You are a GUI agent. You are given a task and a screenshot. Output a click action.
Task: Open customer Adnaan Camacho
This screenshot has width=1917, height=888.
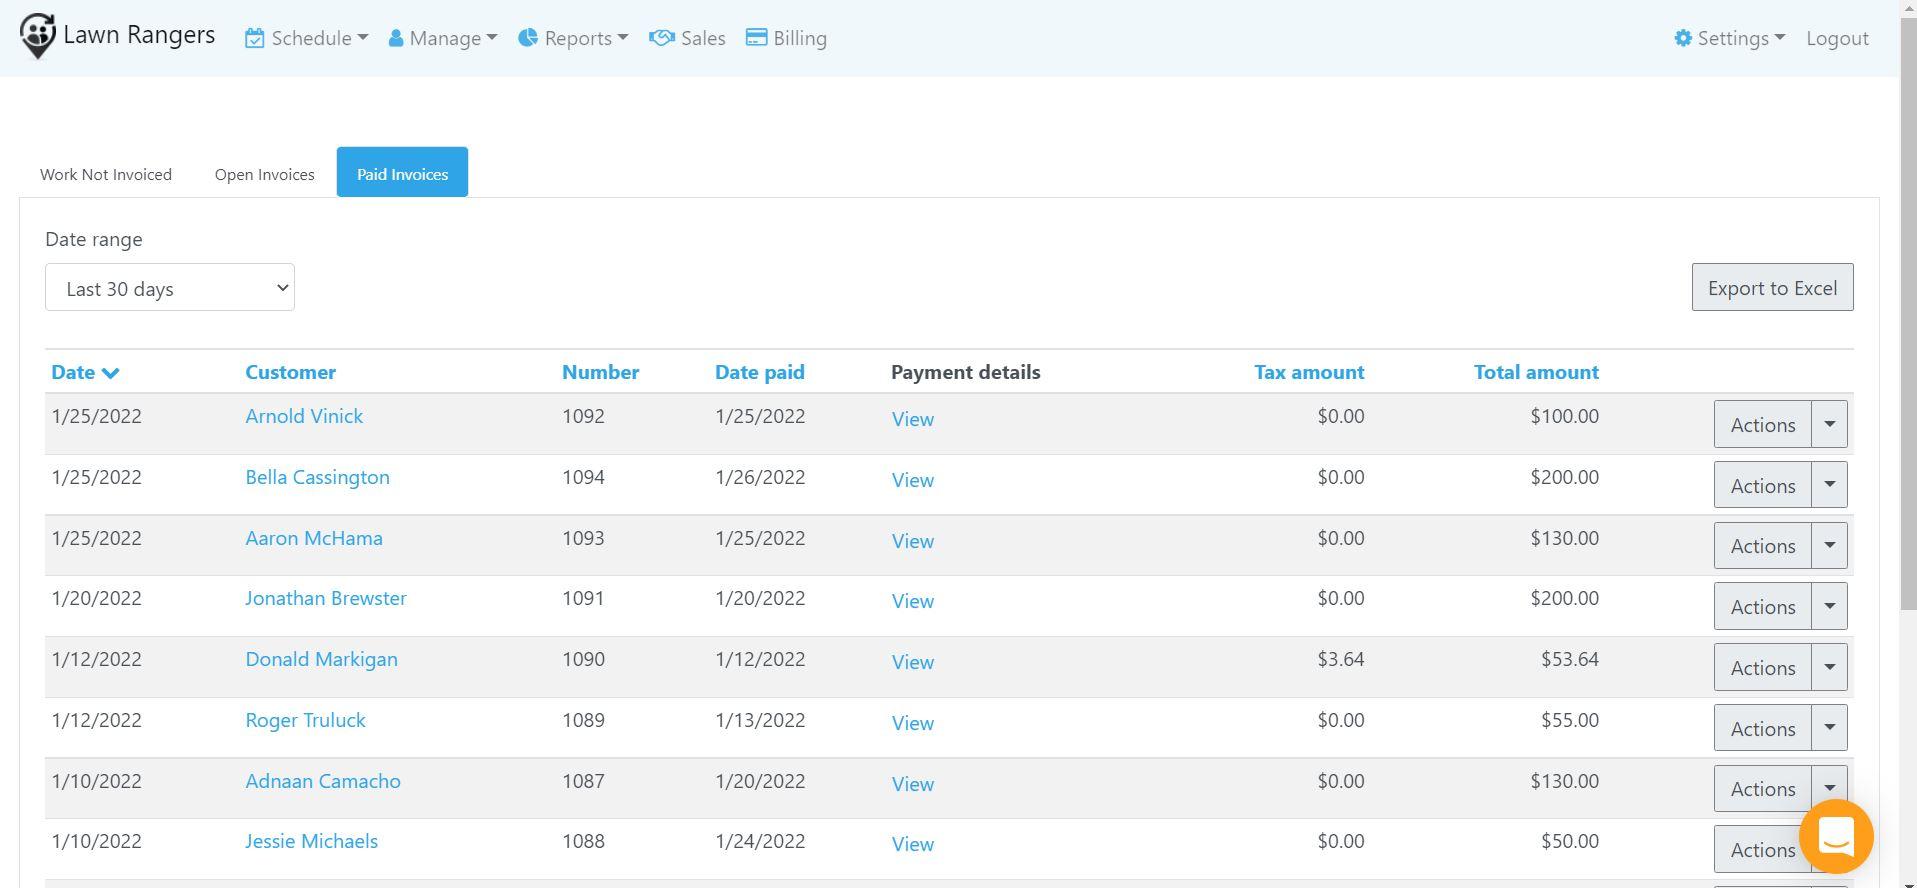click(323, 781)
